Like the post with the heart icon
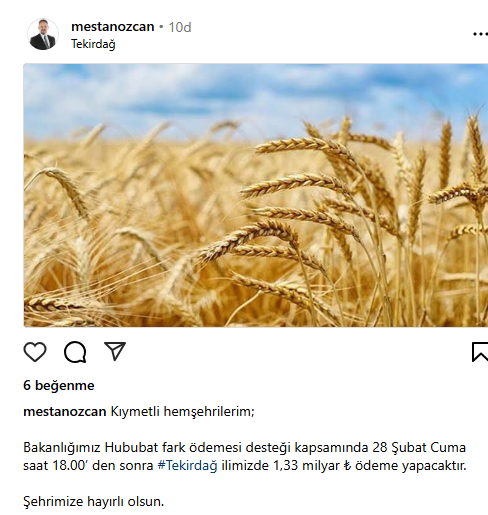The width and height of the screenshot is (488, 515). point(35,352)
